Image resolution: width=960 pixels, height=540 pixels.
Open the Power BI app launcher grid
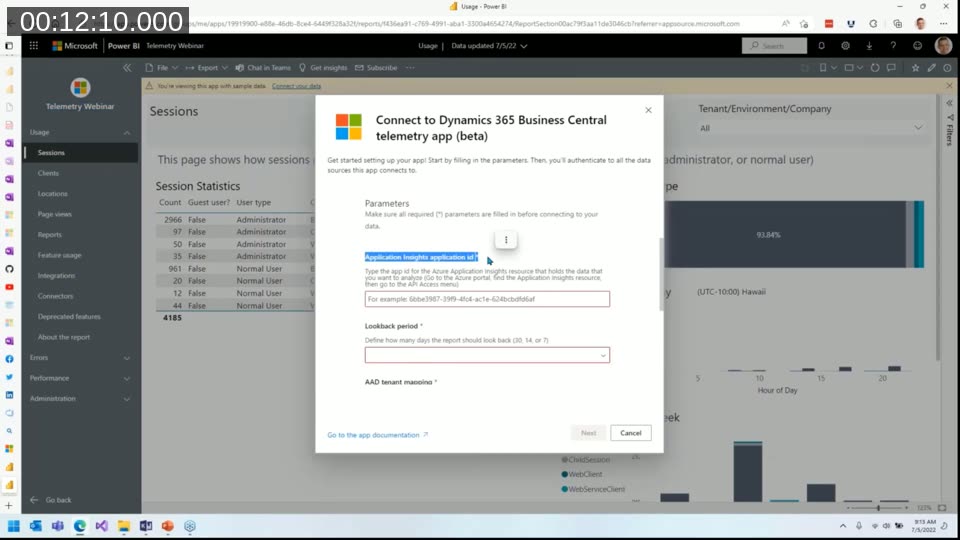[34, 45]
